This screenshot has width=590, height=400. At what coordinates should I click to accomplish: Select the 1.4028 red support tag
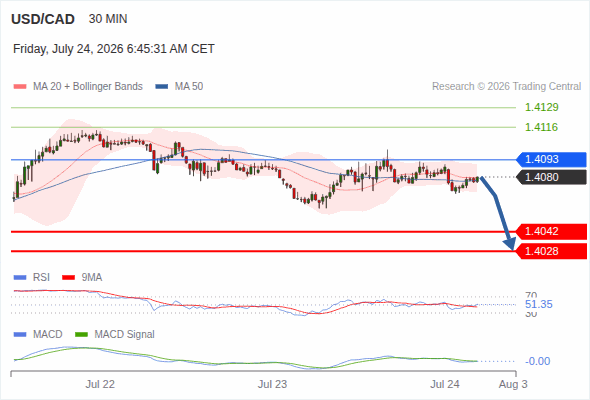551,251
